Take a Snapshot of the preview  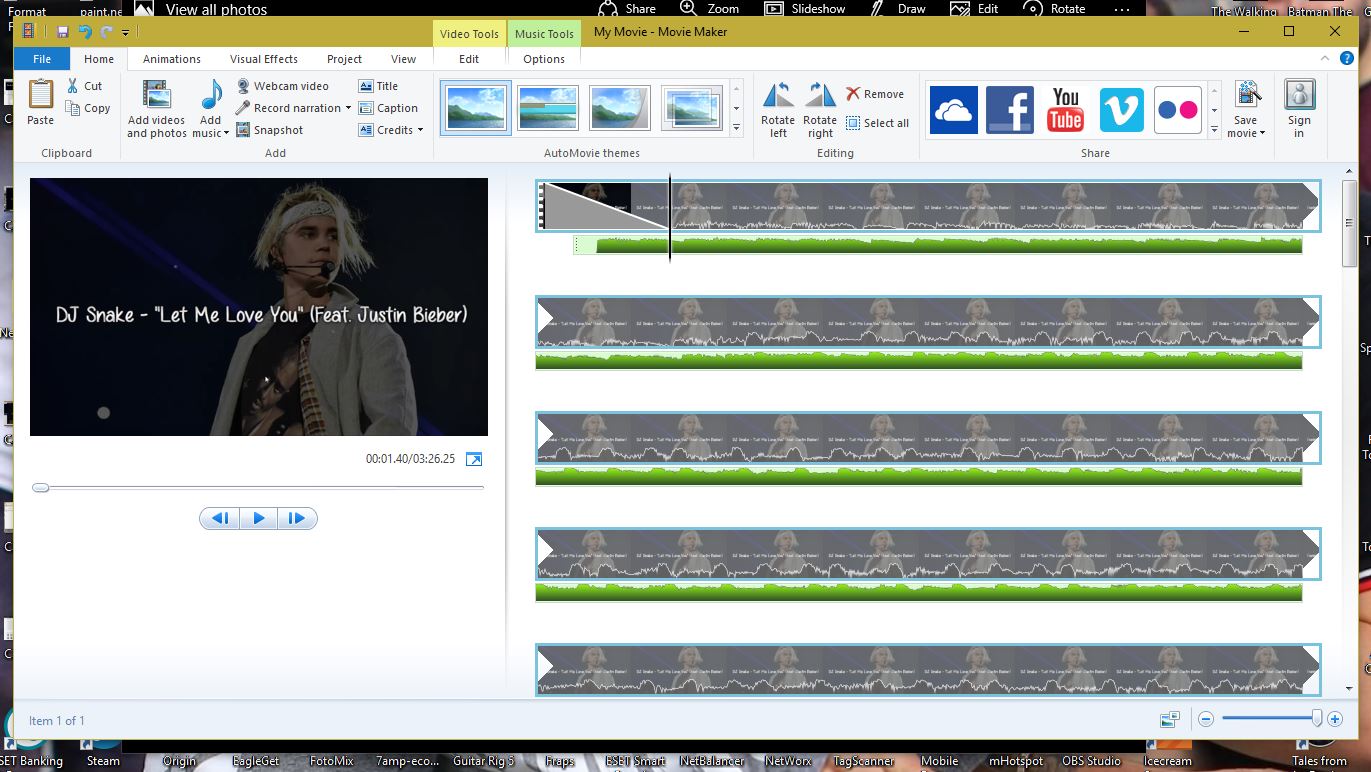coord(270,130)
